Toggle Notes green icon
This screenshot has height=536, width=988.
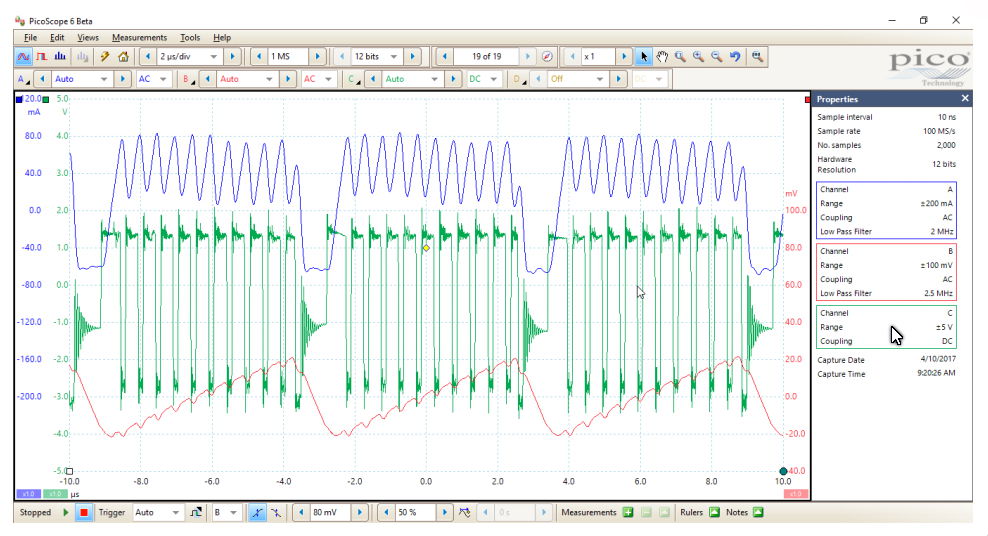coord(758,513)
